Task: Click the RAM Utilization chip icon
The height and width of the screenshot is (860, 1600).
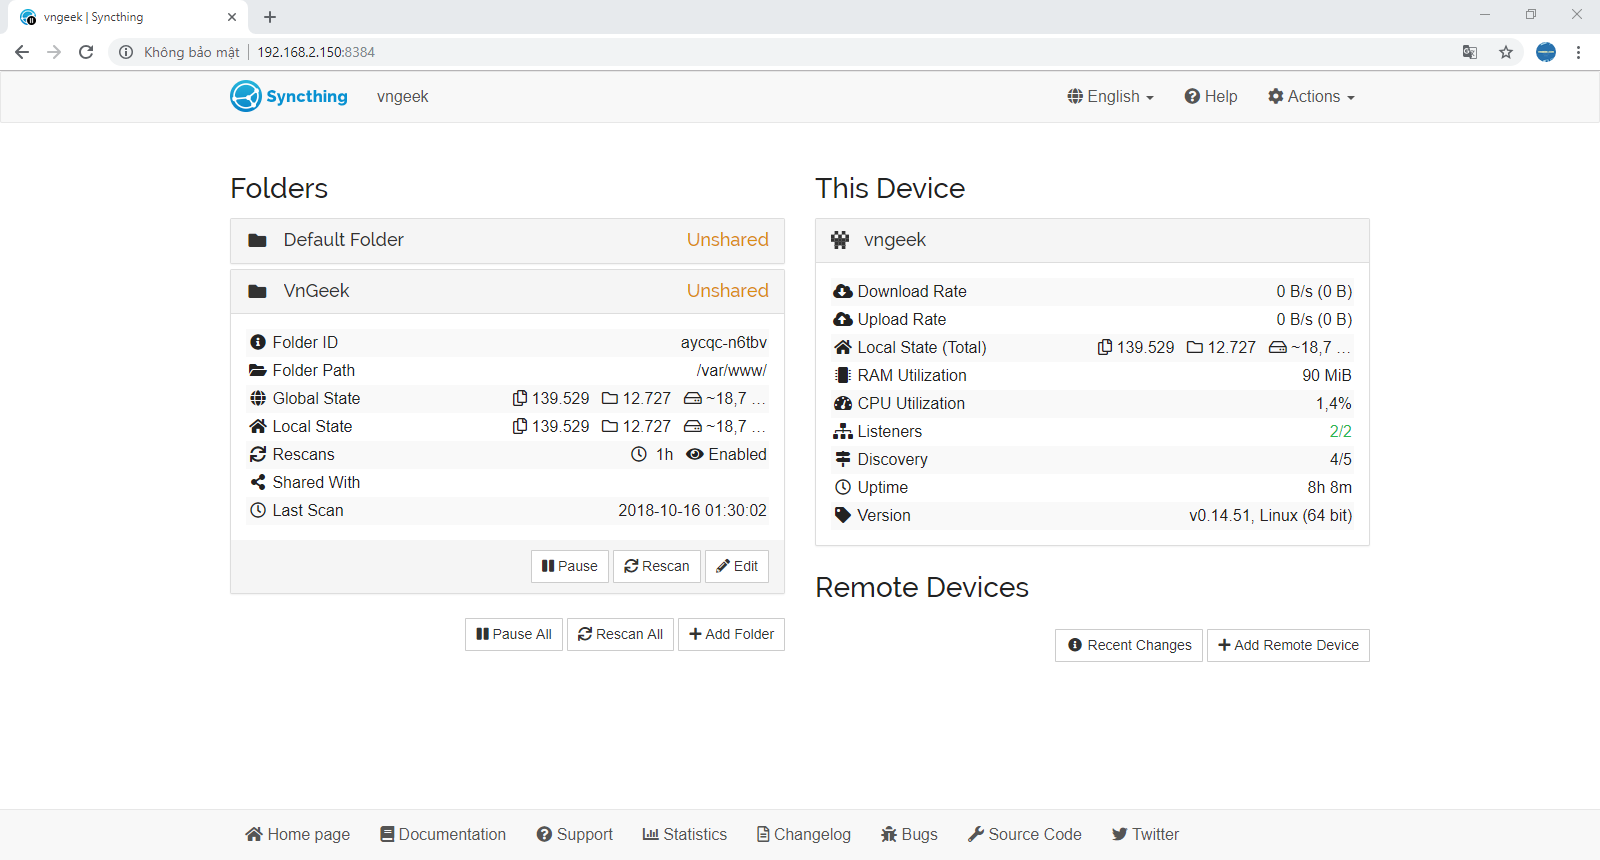Action: pos(843,375)
